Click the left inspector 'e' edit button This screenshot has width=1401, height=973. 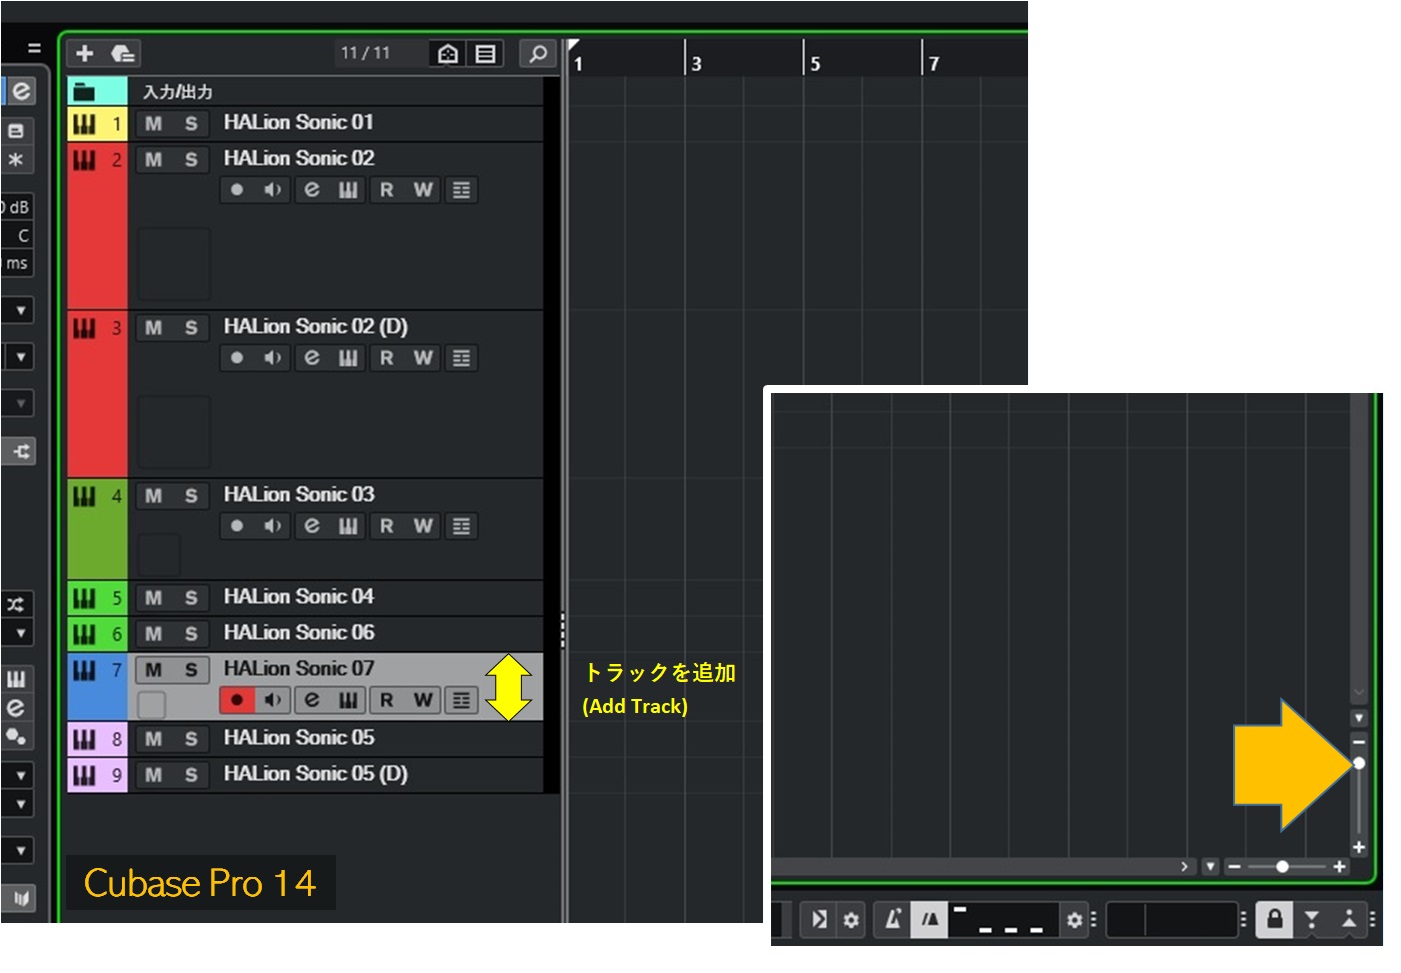click(x=20, y=91)
